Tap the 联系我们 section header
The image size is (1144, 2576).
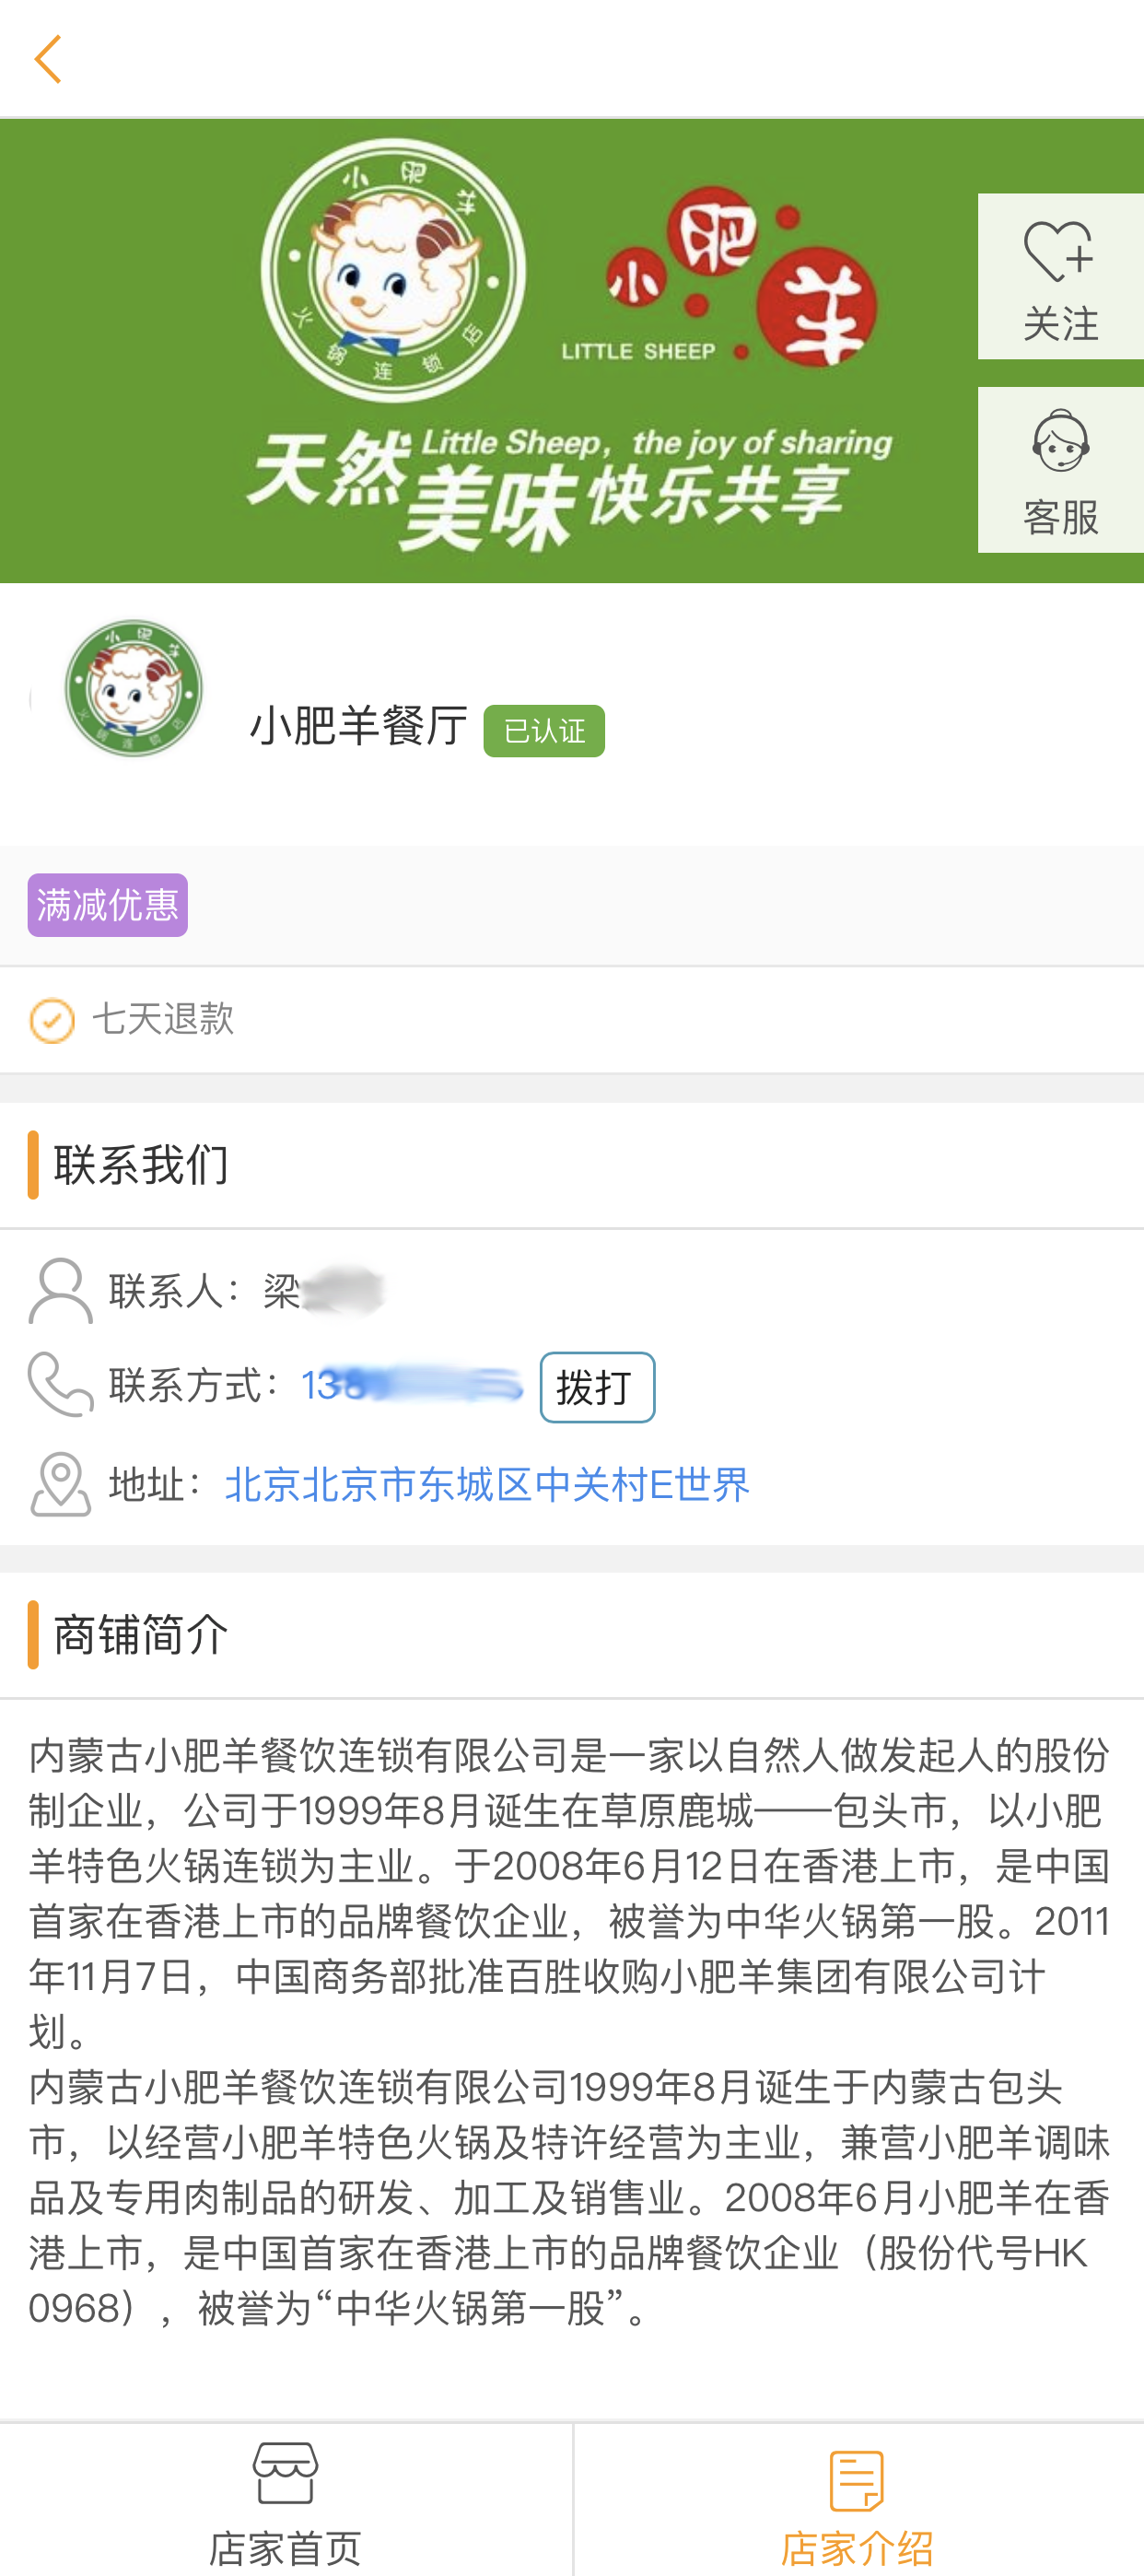click(x=141, y=1165)
